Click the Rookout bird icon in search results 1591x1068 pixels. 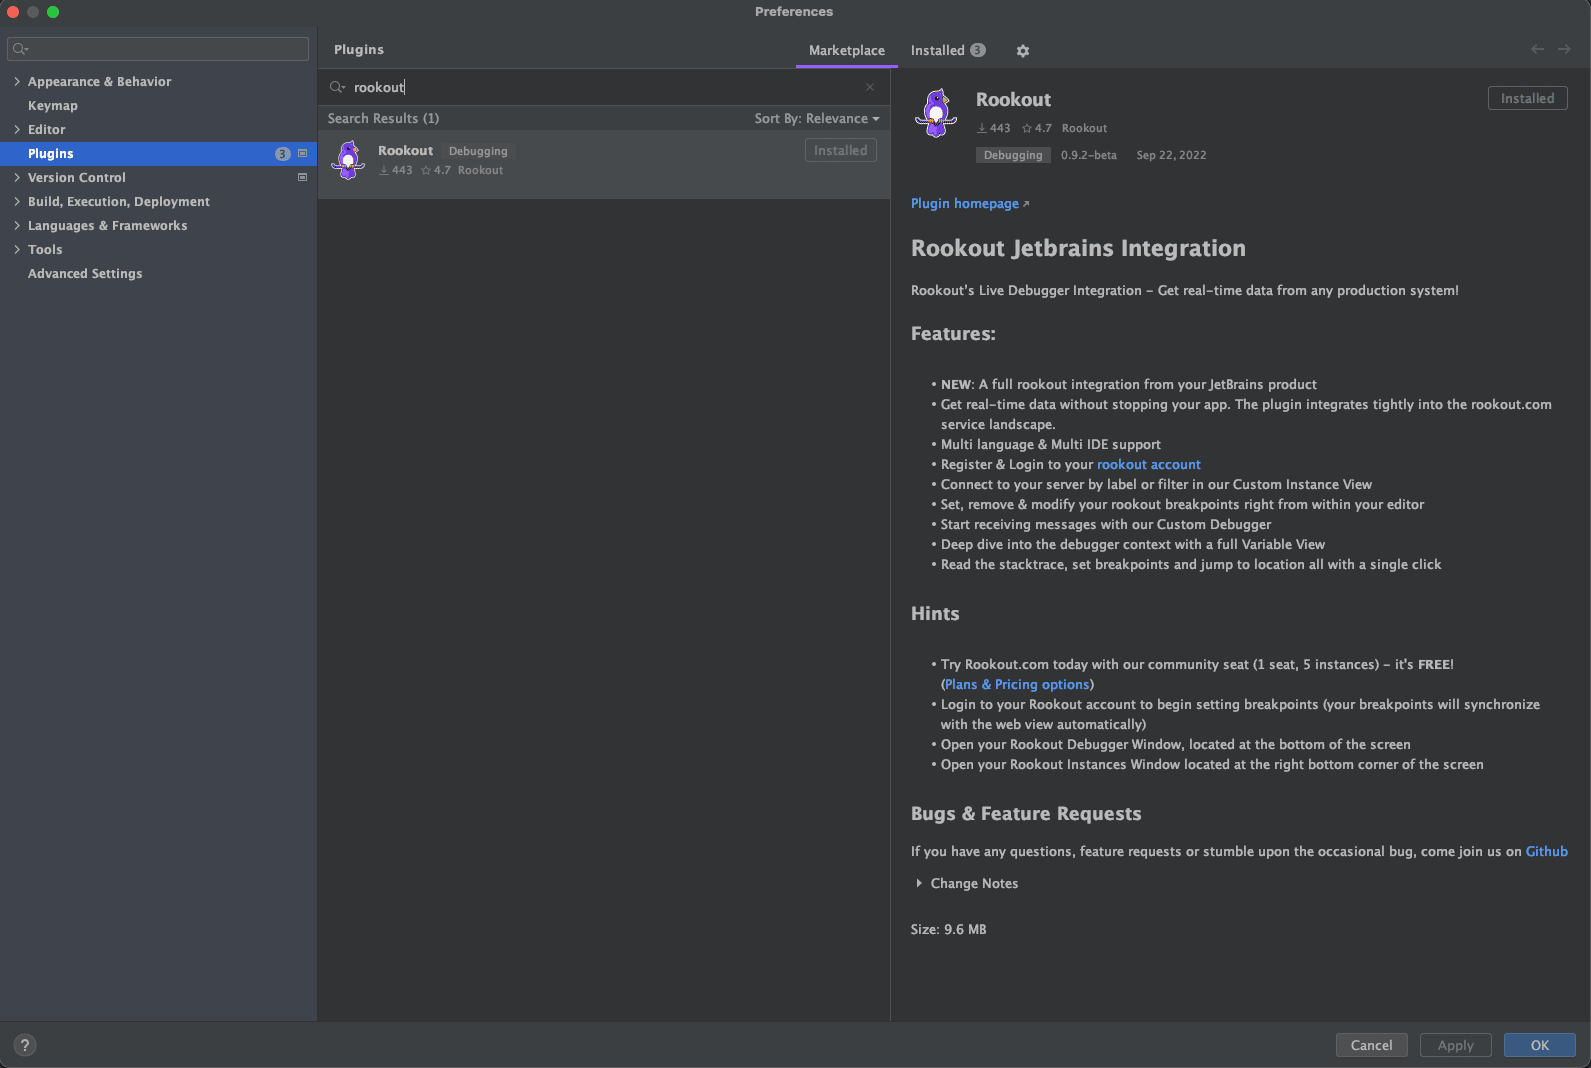click(x=348, y=160)
